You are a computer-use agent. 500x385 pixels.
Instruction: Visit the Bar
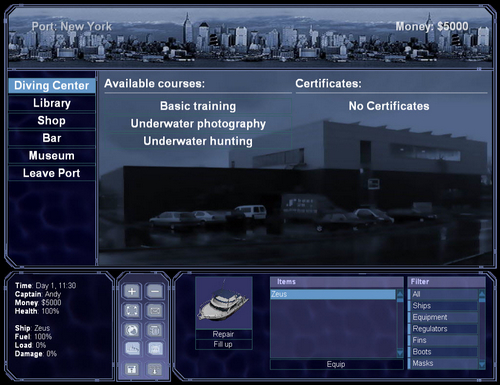pos(52,138)
